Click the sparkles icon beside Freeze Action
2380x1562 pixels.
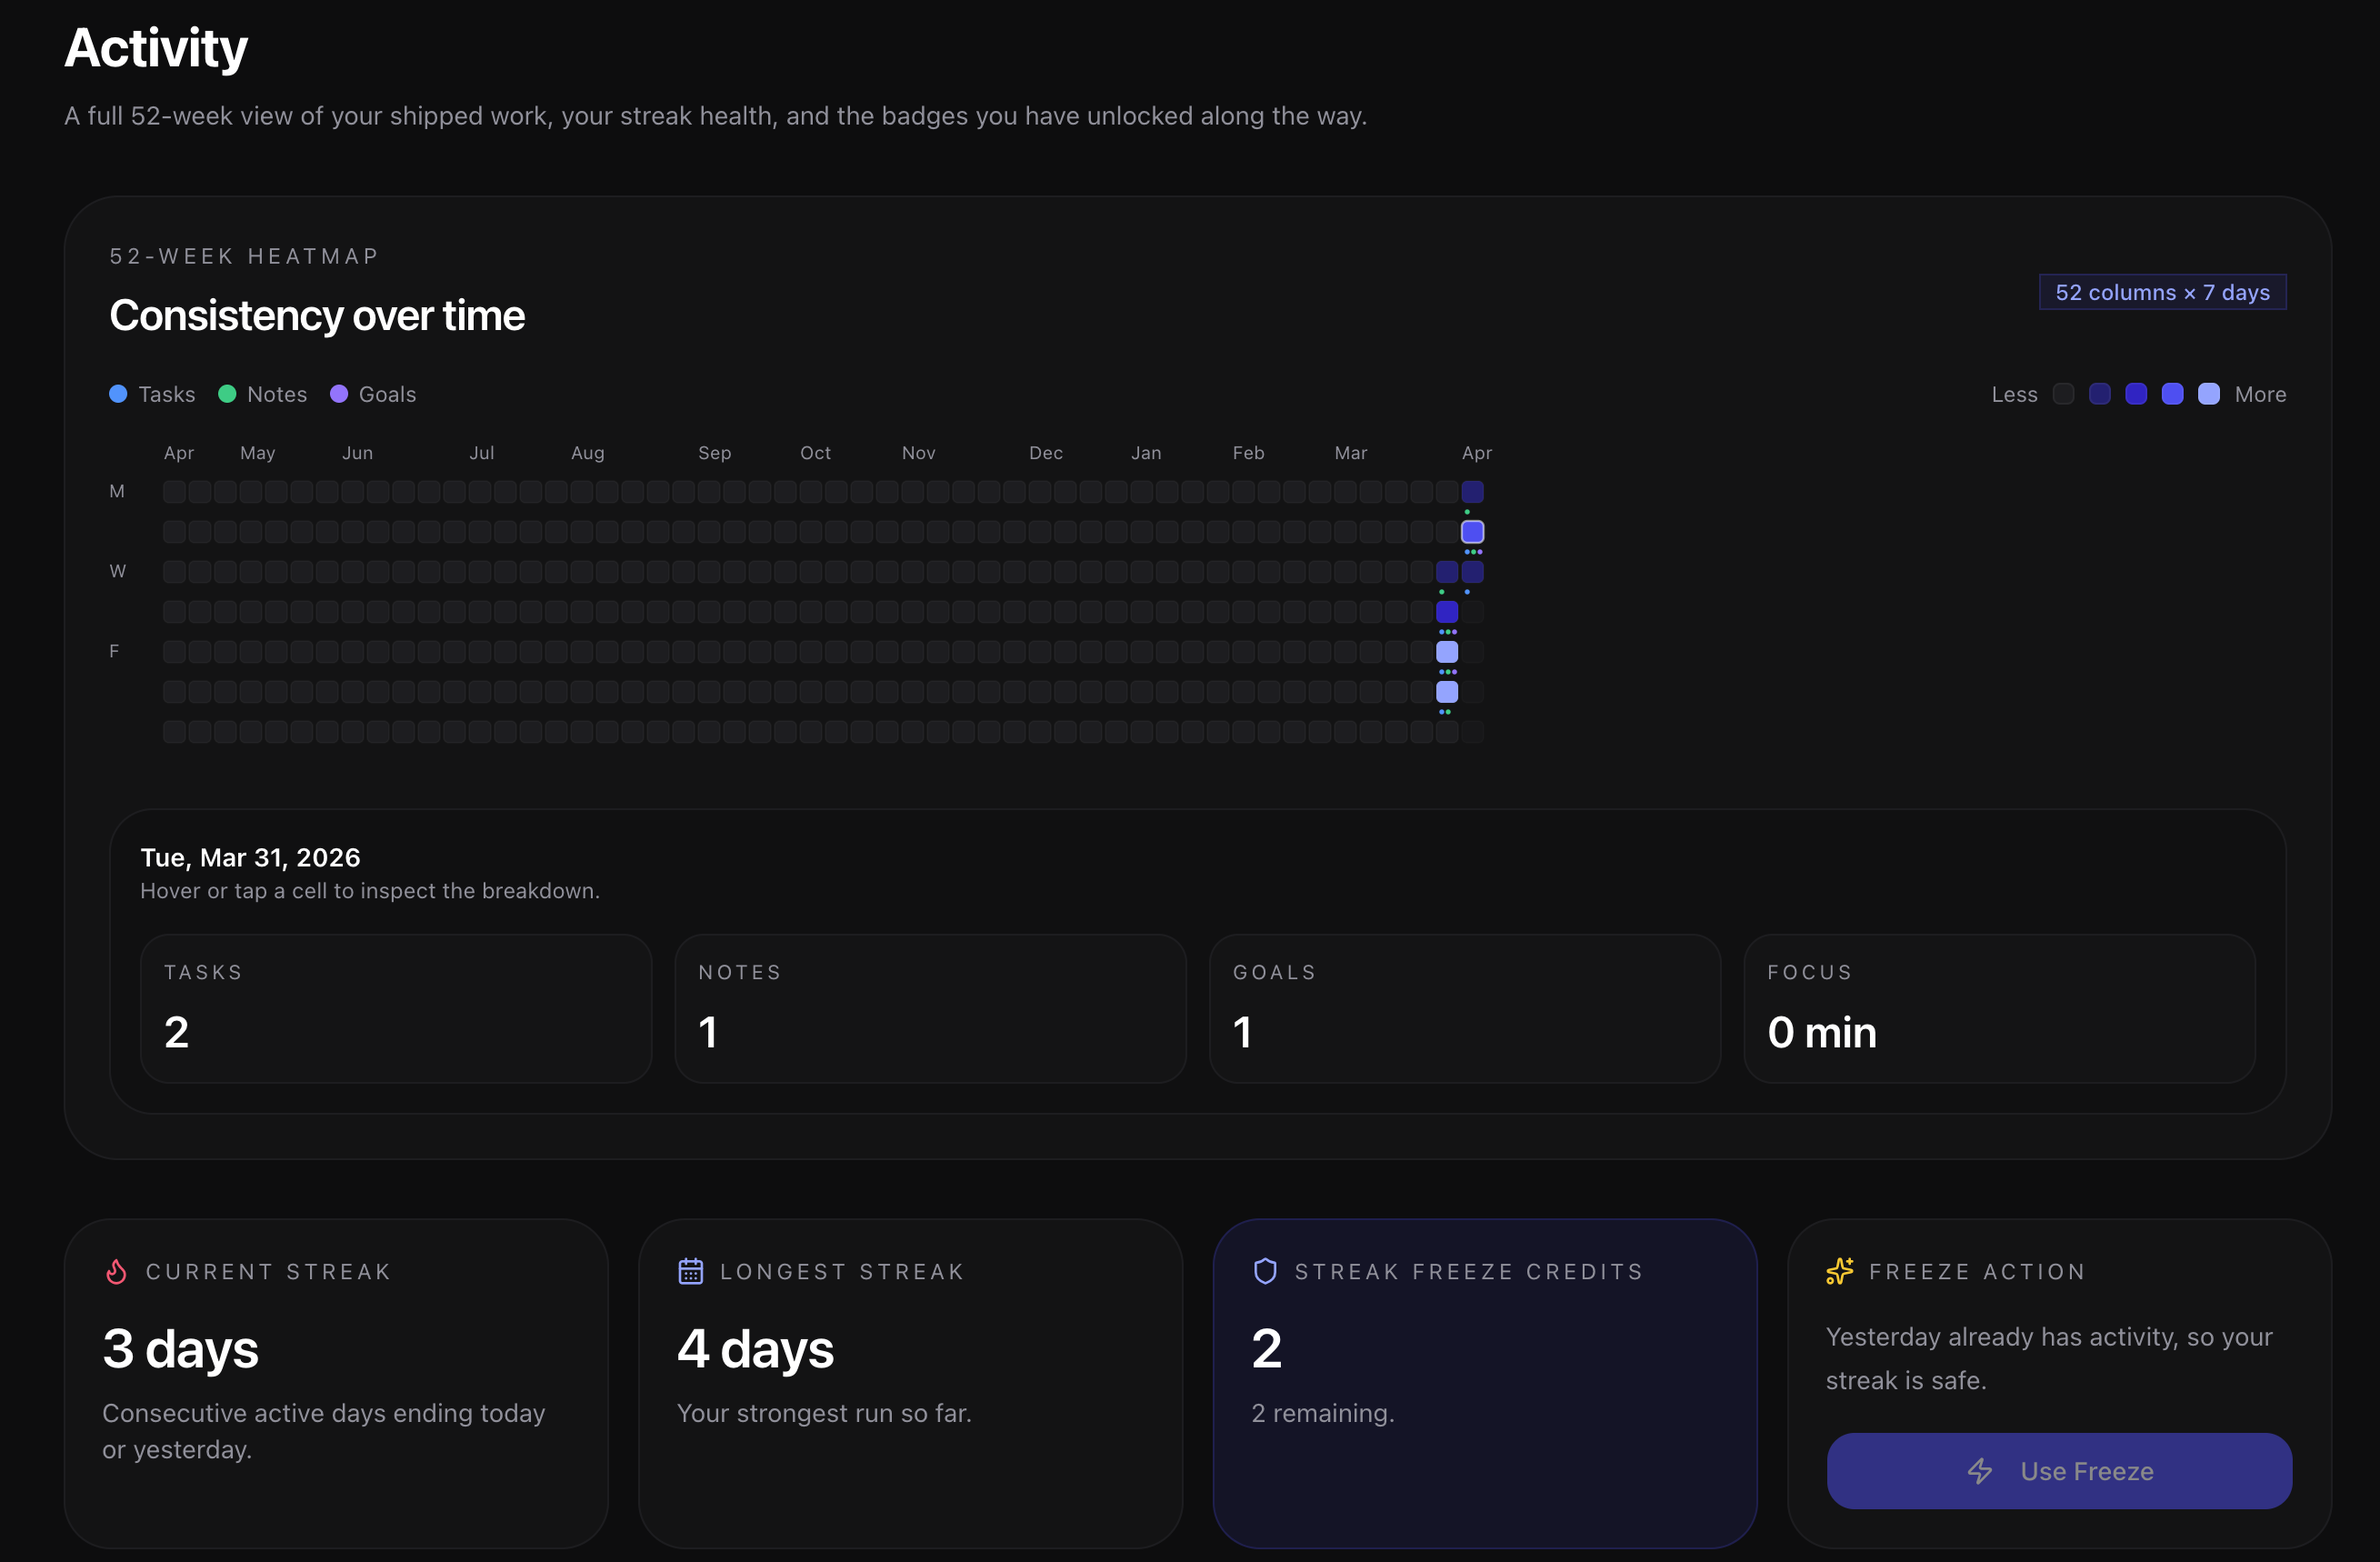pos(1839,1271)
